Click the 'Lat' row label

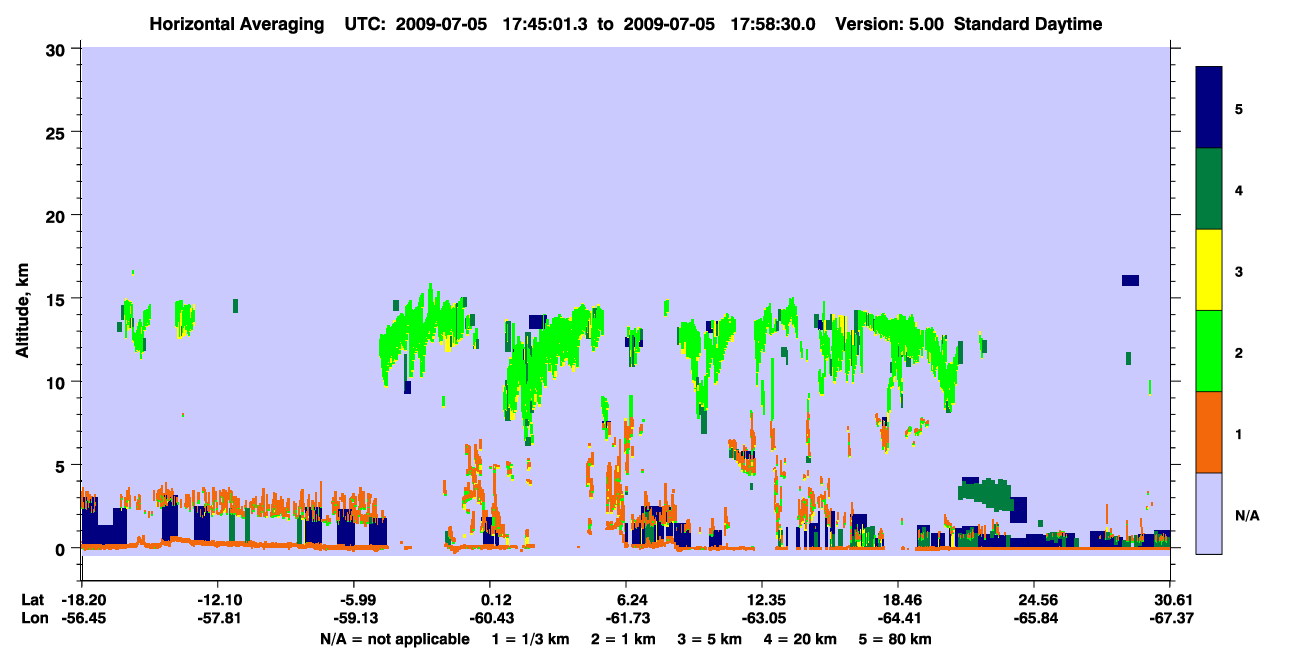32,600
